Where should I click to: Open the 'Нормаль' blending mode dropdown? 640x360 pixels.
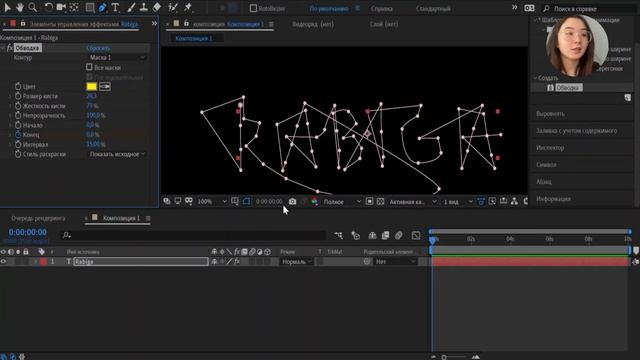(x=297, y=261)
